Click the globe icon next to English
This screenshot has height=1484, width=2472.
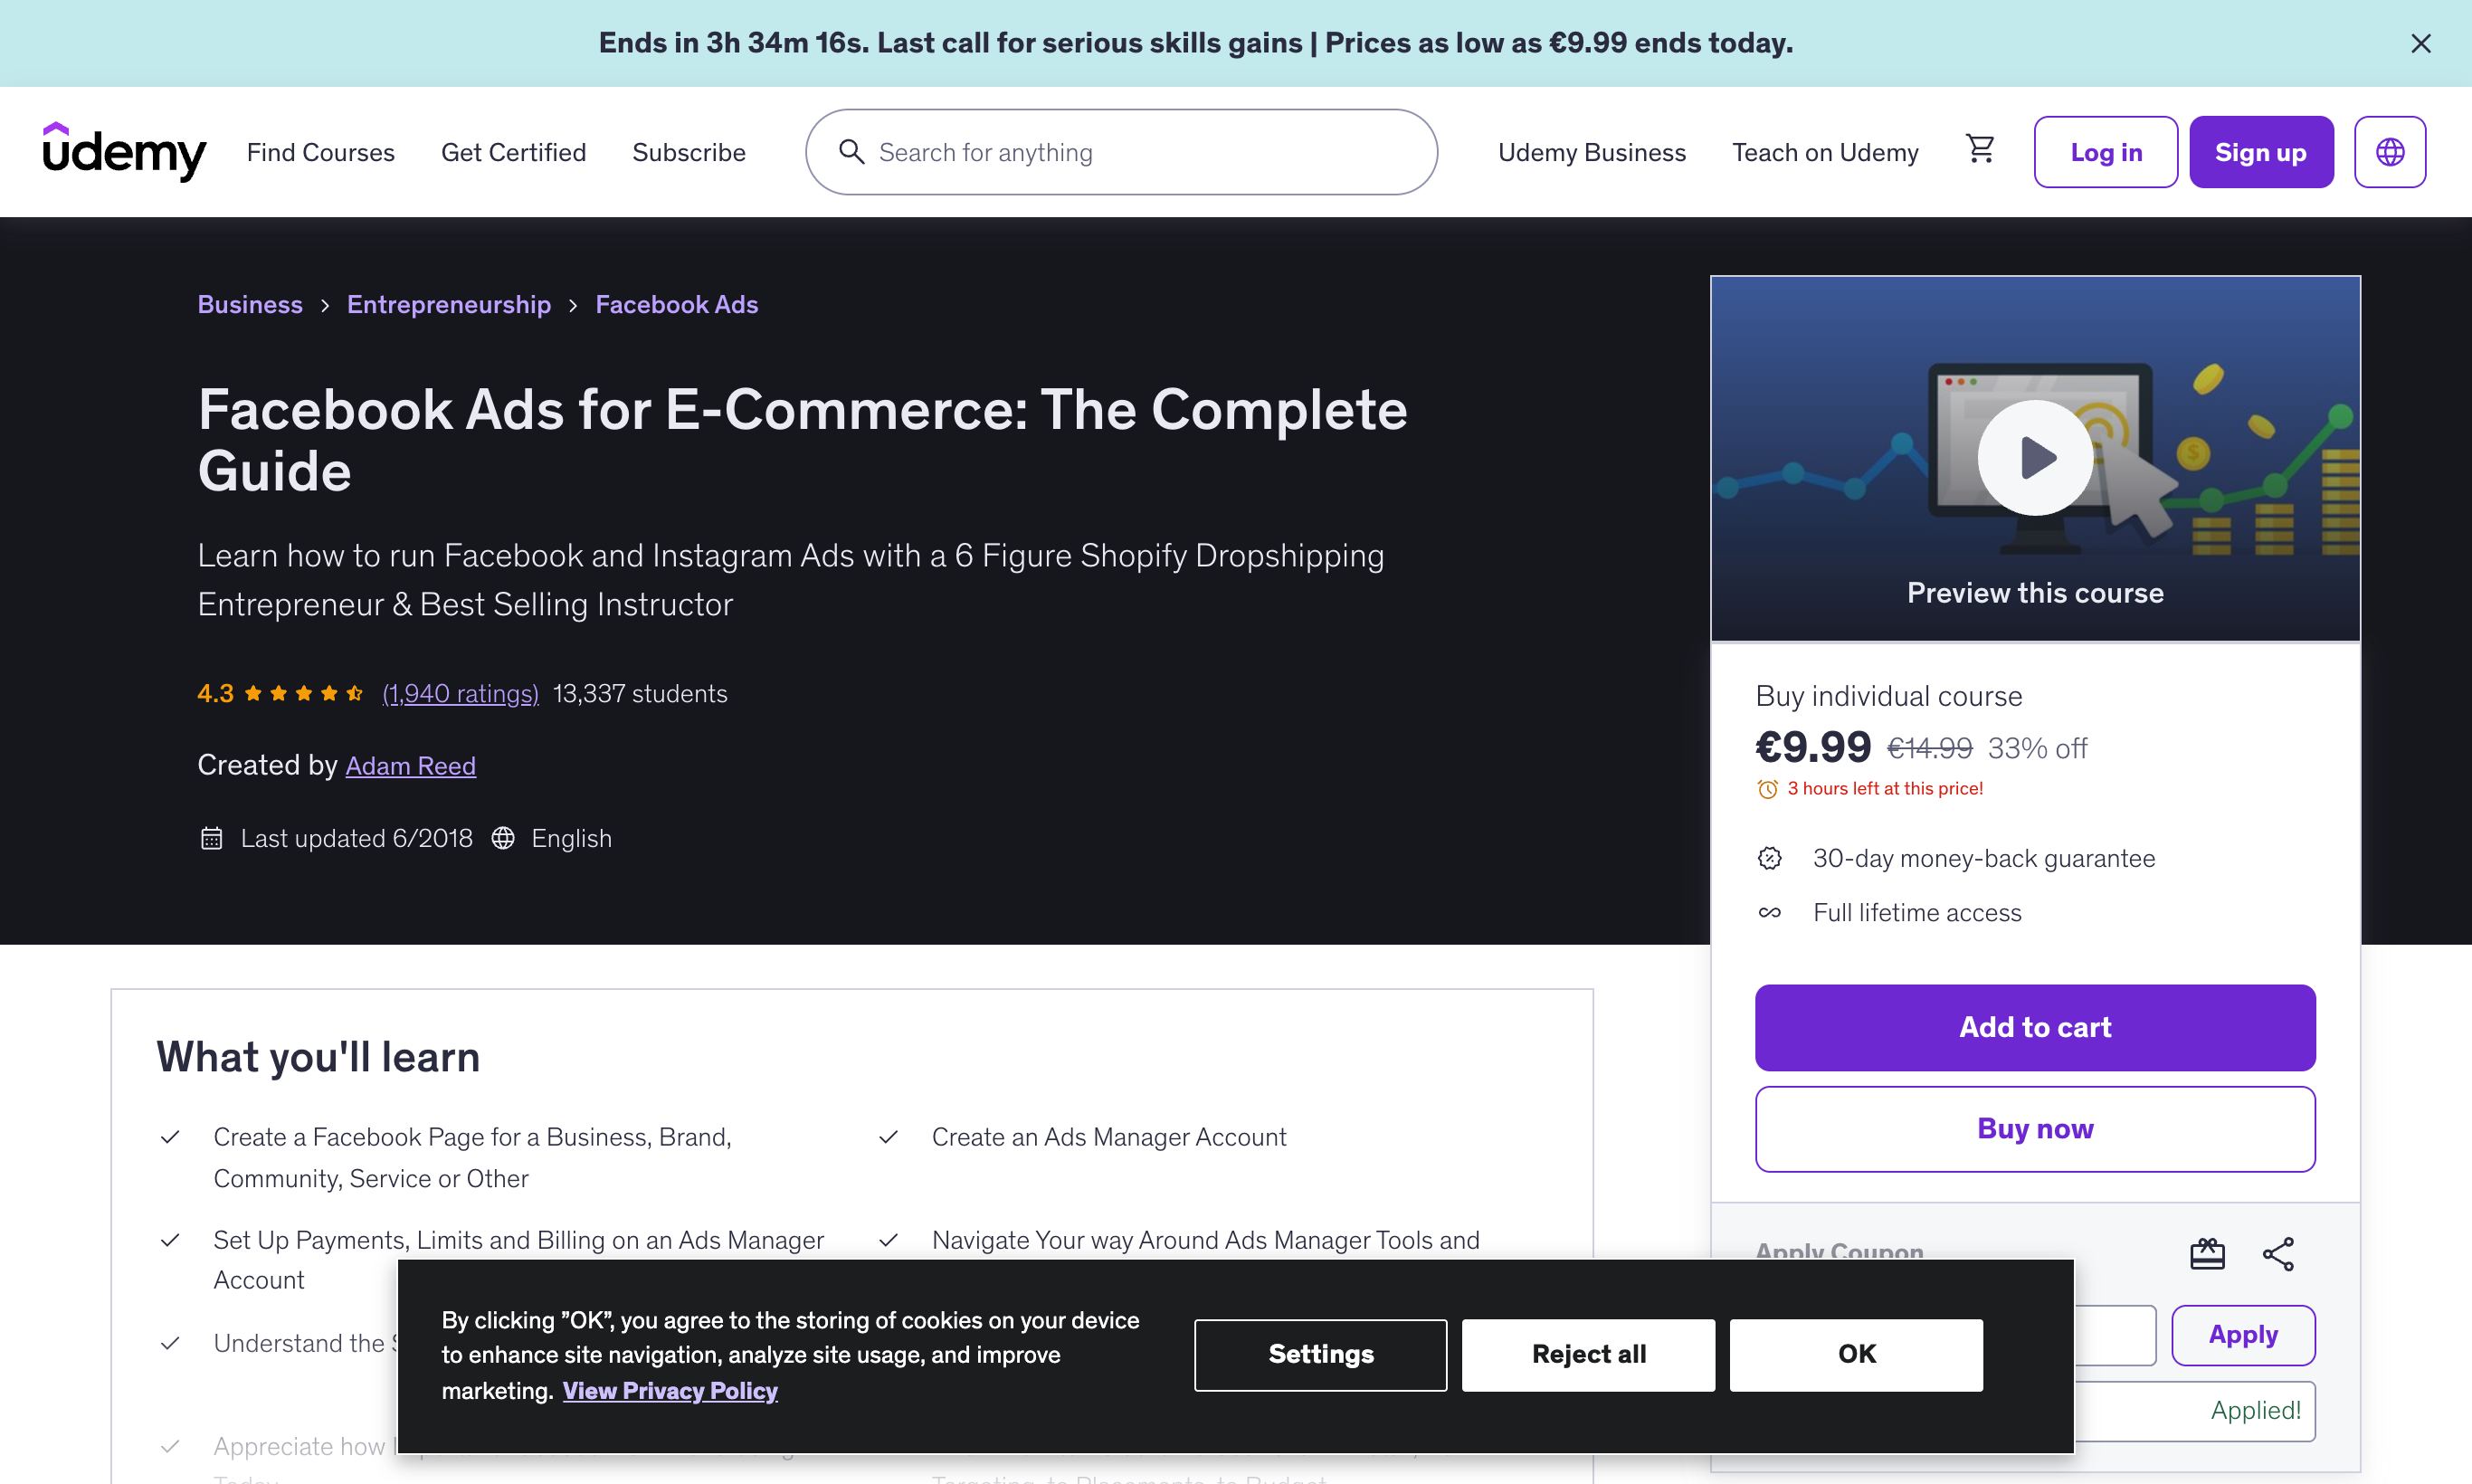coord(503,838)
